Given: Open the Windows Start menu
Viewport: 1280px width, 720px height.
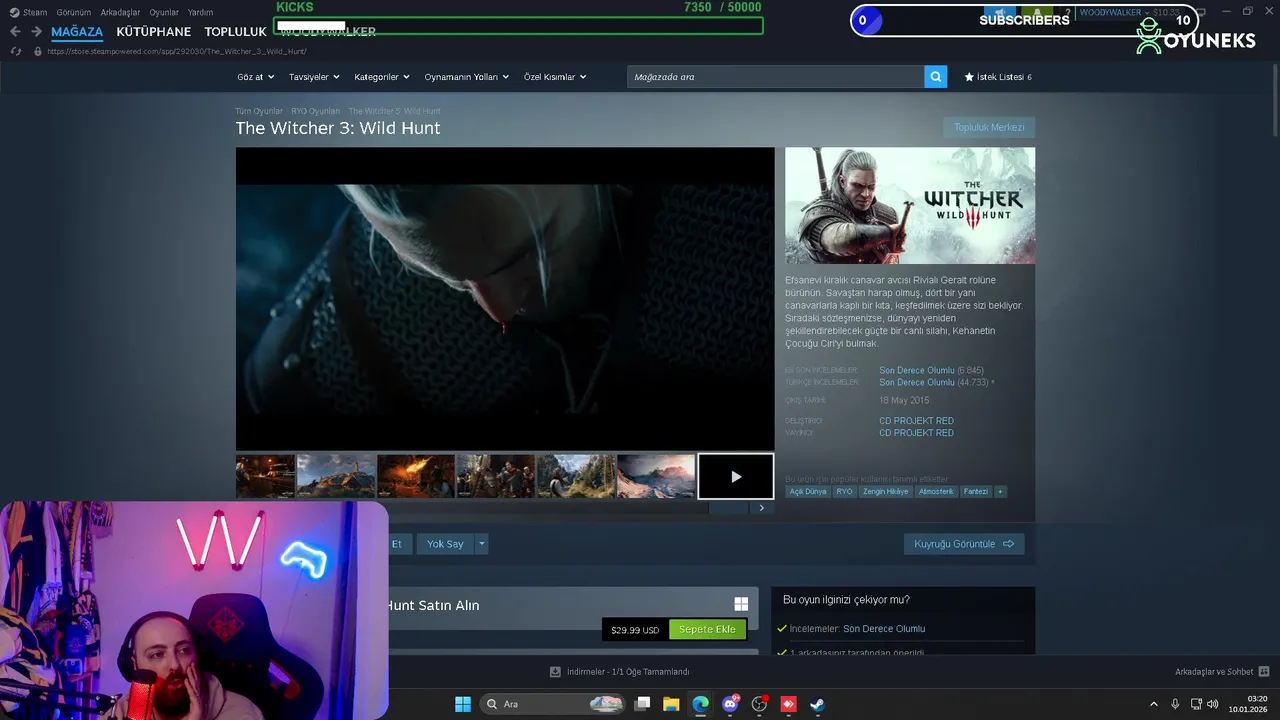Looking at the screenshot, I should (x=463, y=704).
